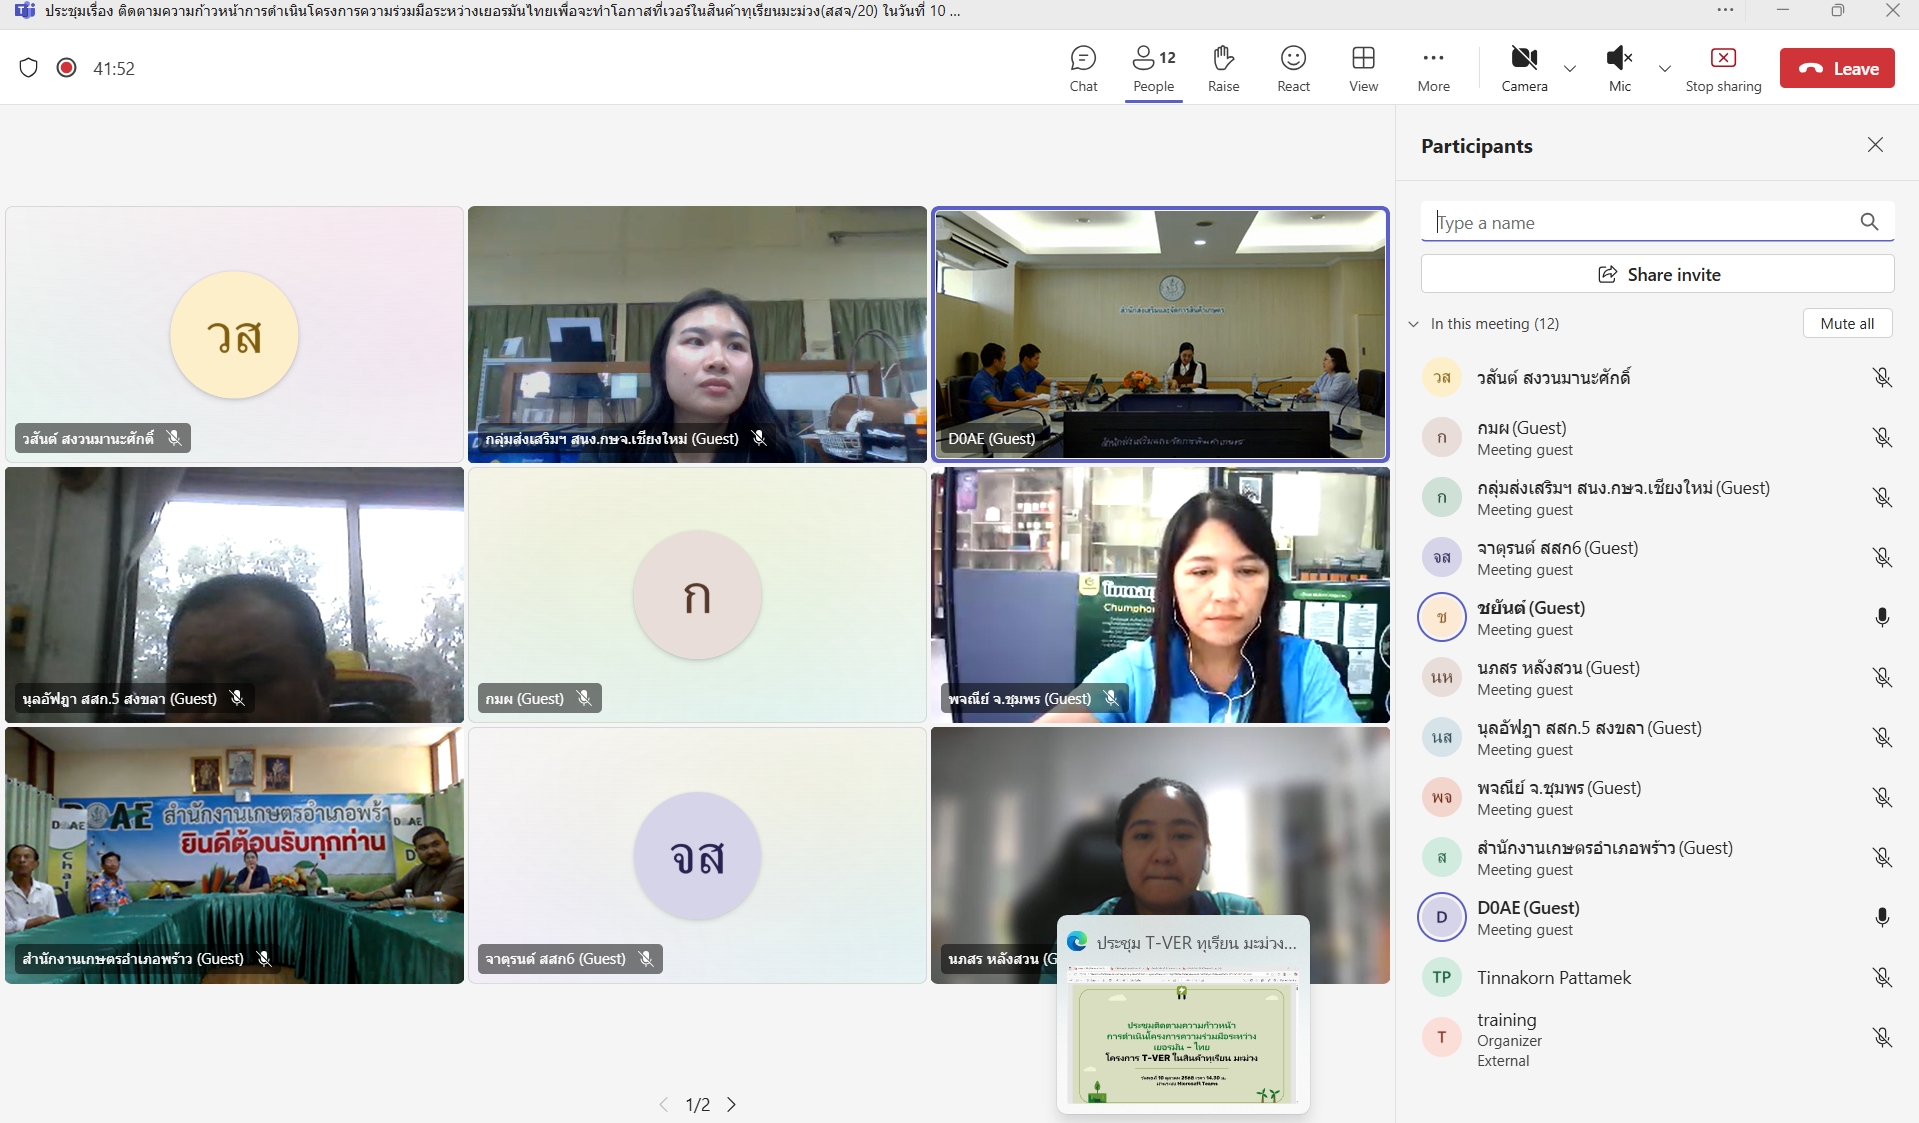Collapse the 'In this meeting (12)' section

tap(1414, 324)
